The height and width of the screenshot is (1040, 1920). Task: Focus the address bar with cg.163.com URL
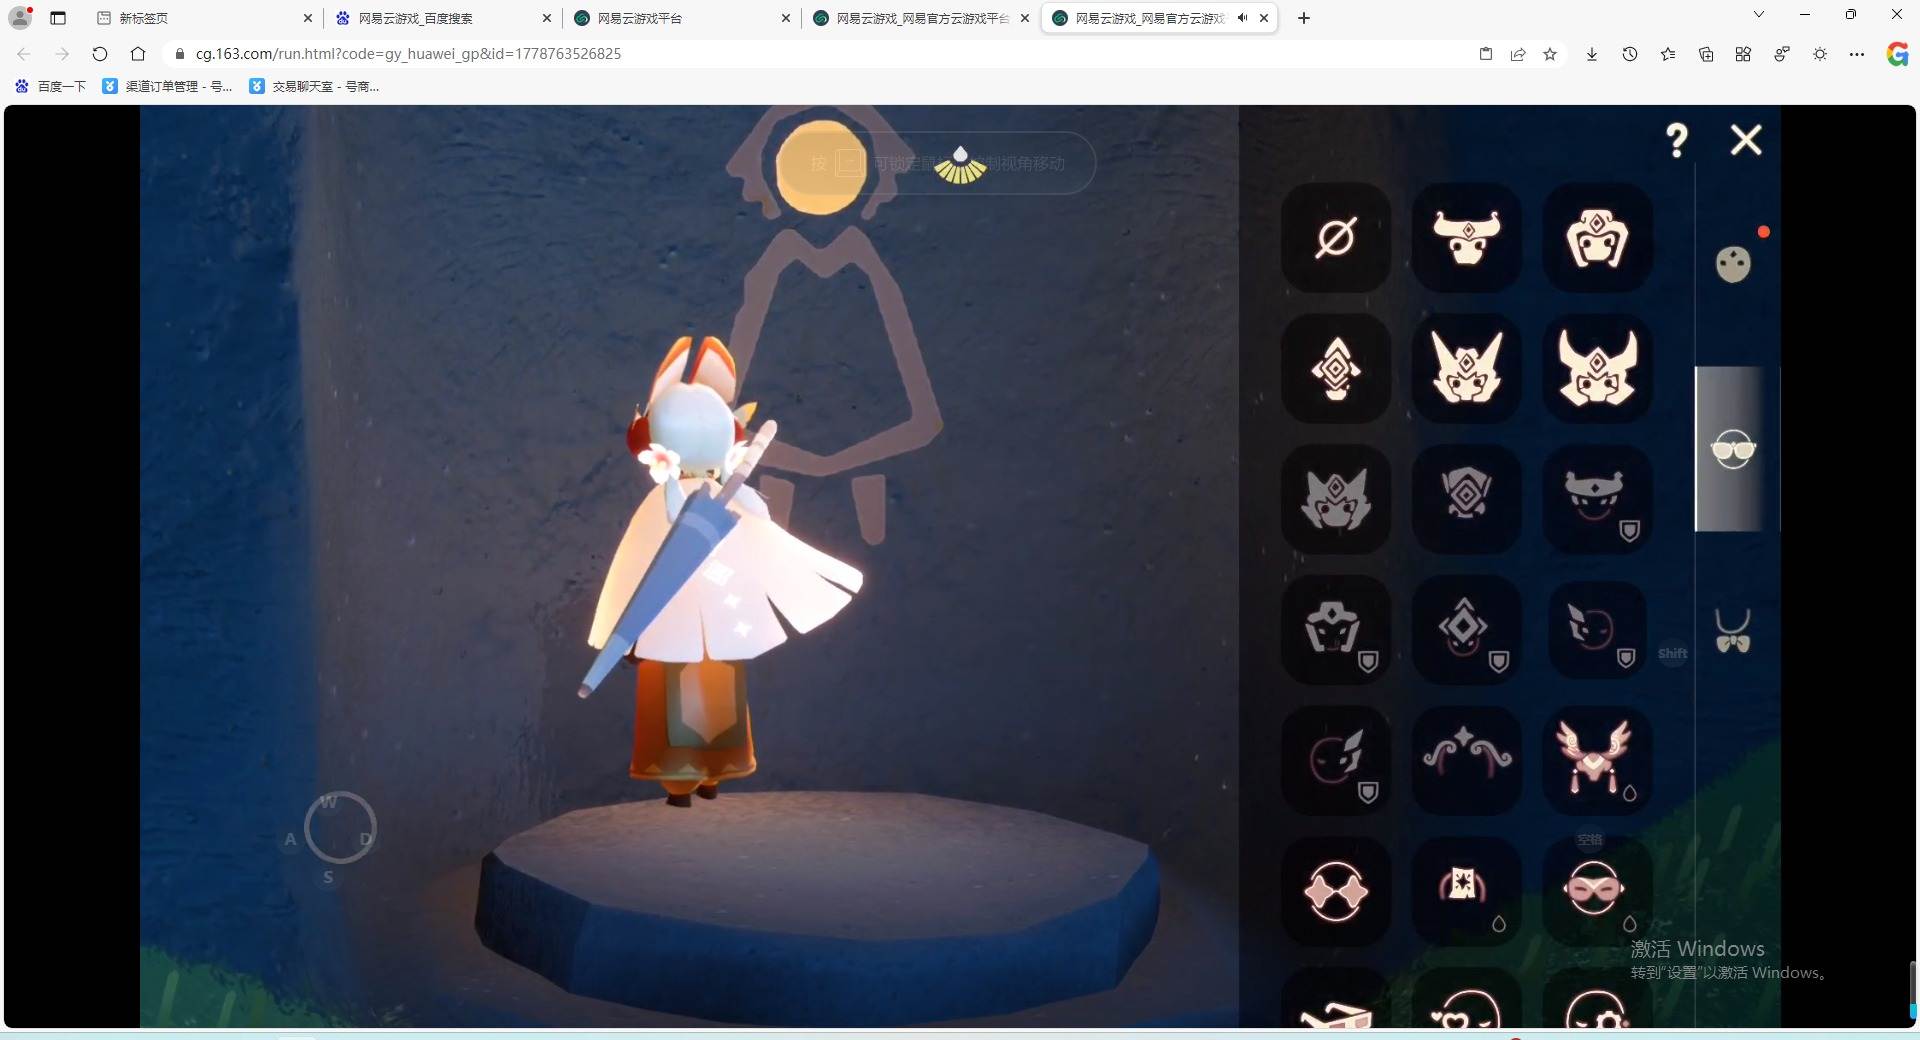coord(820,54)
